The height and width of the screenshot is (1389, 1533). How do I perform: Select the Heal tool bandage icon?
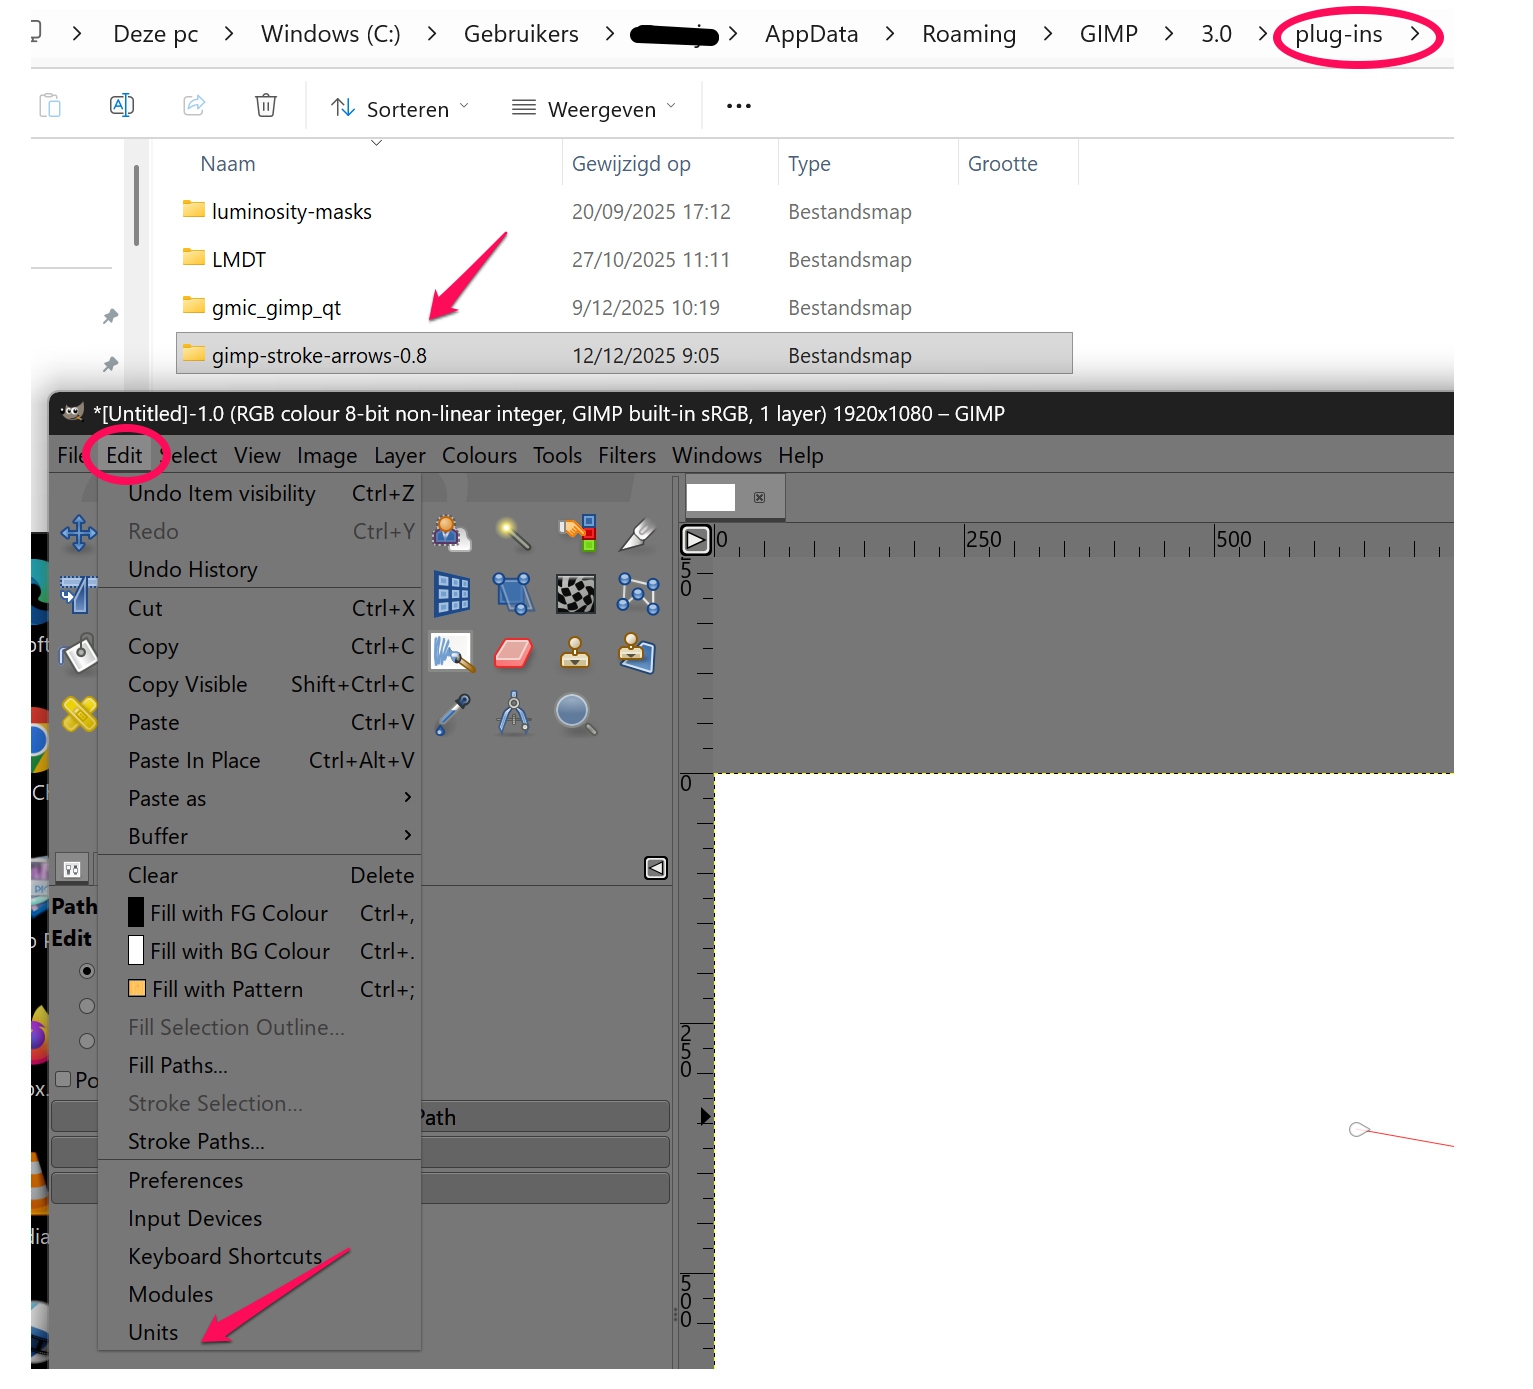tap(79, 714)
